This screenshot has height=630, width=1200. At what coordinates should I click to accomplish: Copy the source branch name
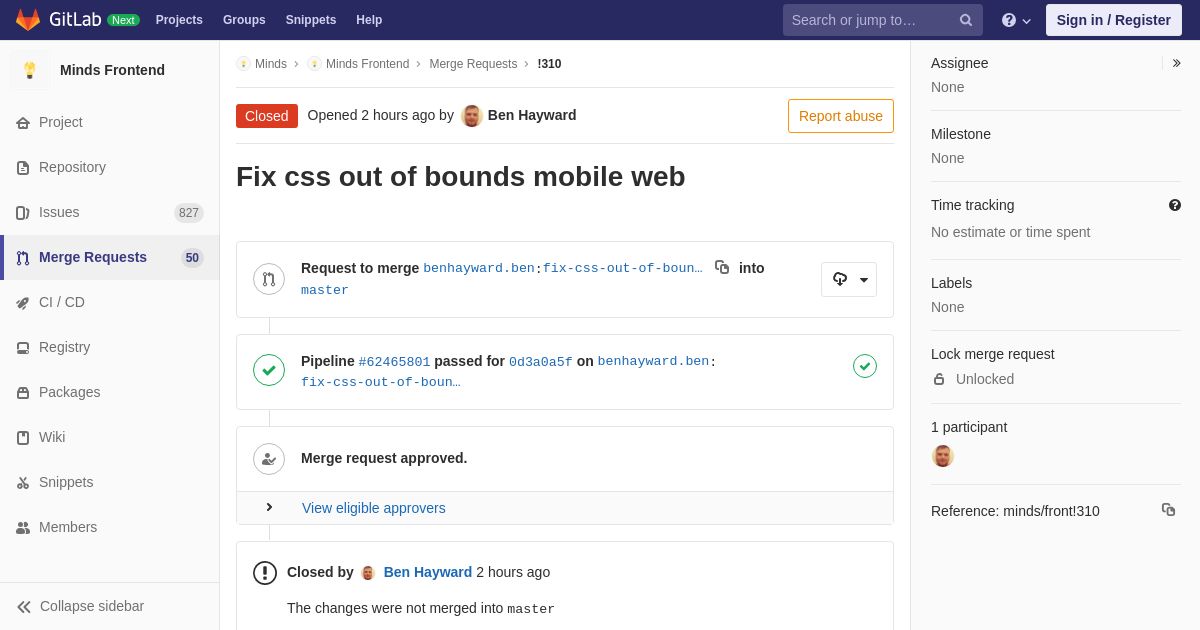[722, 267]
